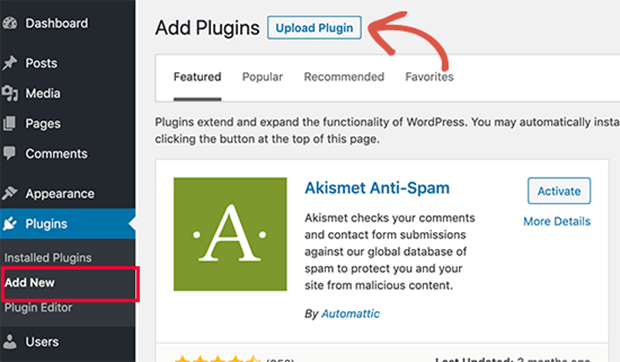Open the Favorites tab

point(429,77)
